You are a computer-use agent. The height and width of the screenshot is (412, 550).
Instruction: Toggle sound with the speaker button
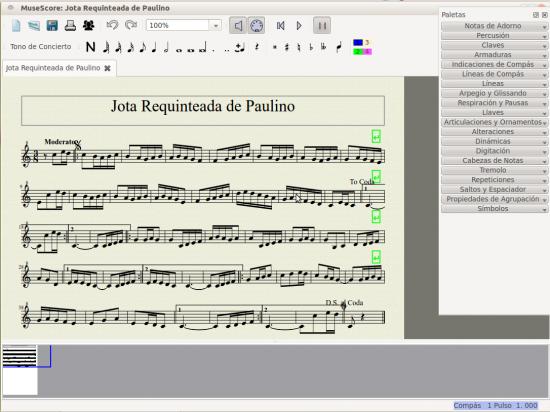[238, 26]
